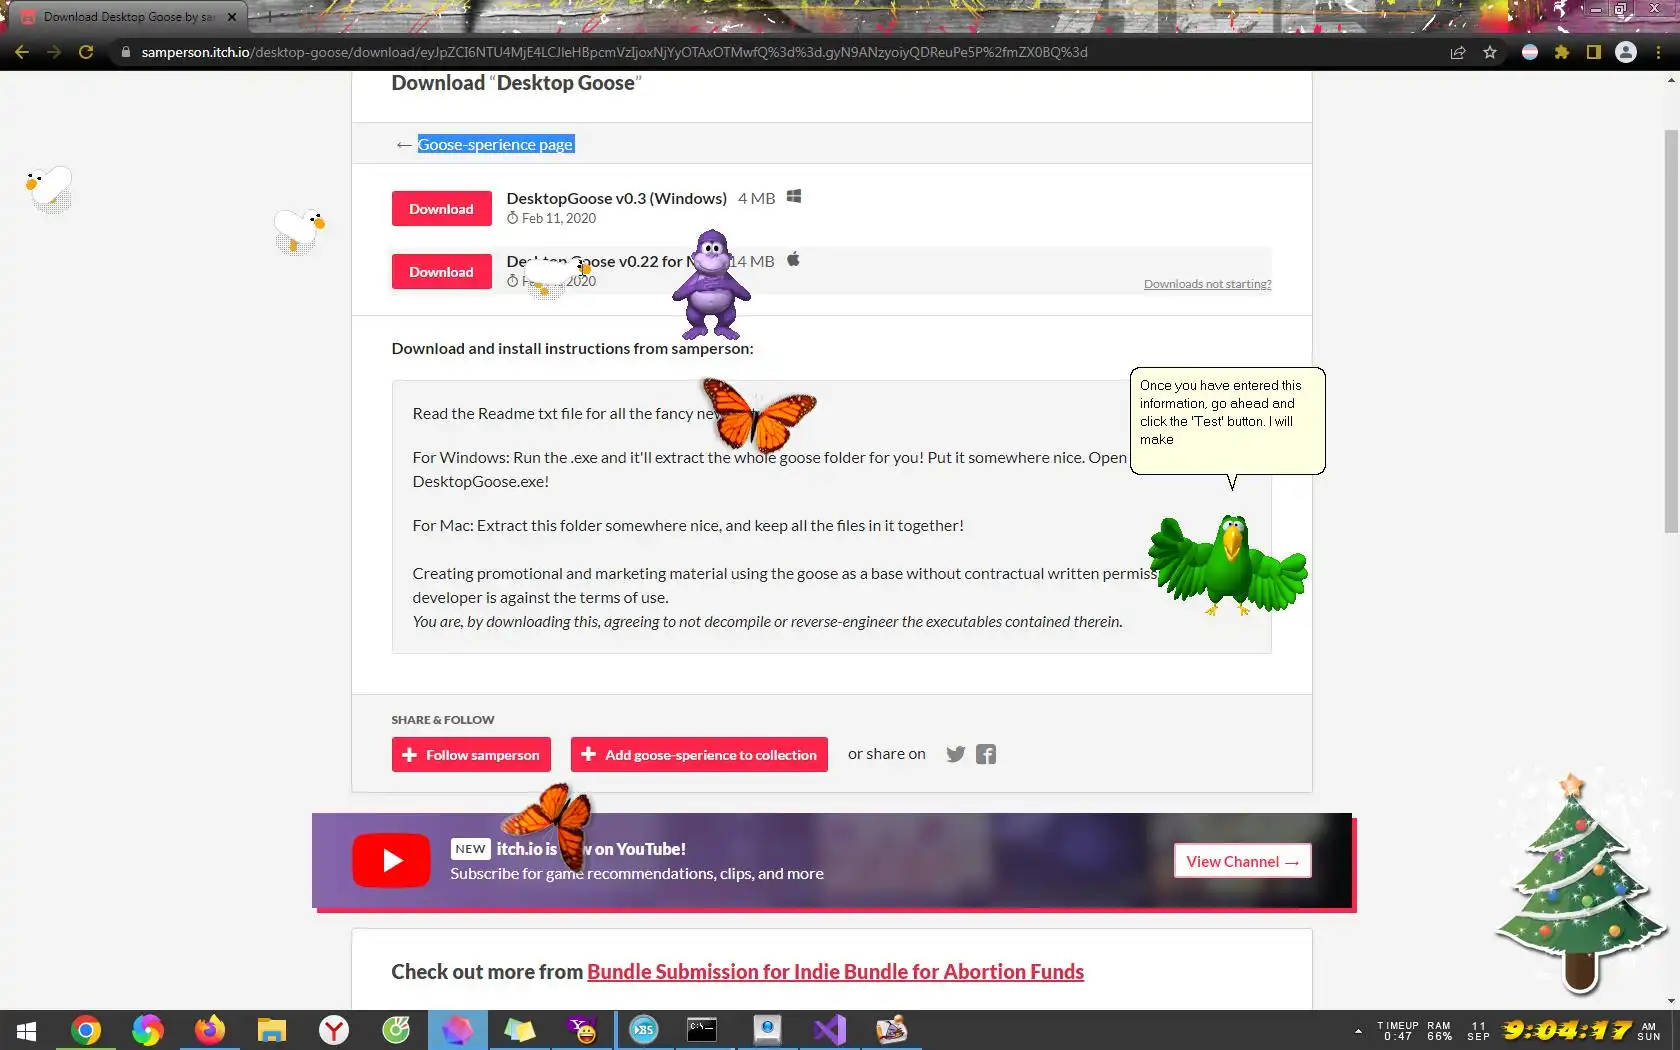Image resolution: width=1680 pixels, height=1050 pixels.
Task: Bookmark this page with the star icon
Action: click(x=1490, y=52)
